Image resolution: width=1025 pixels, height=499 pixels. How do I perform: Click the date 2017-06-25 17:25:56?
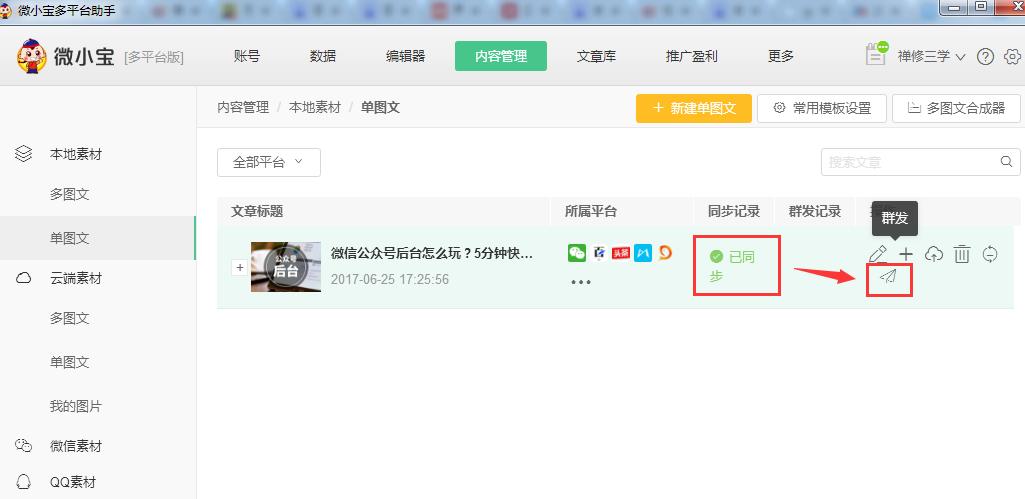(x=390, y=279)
